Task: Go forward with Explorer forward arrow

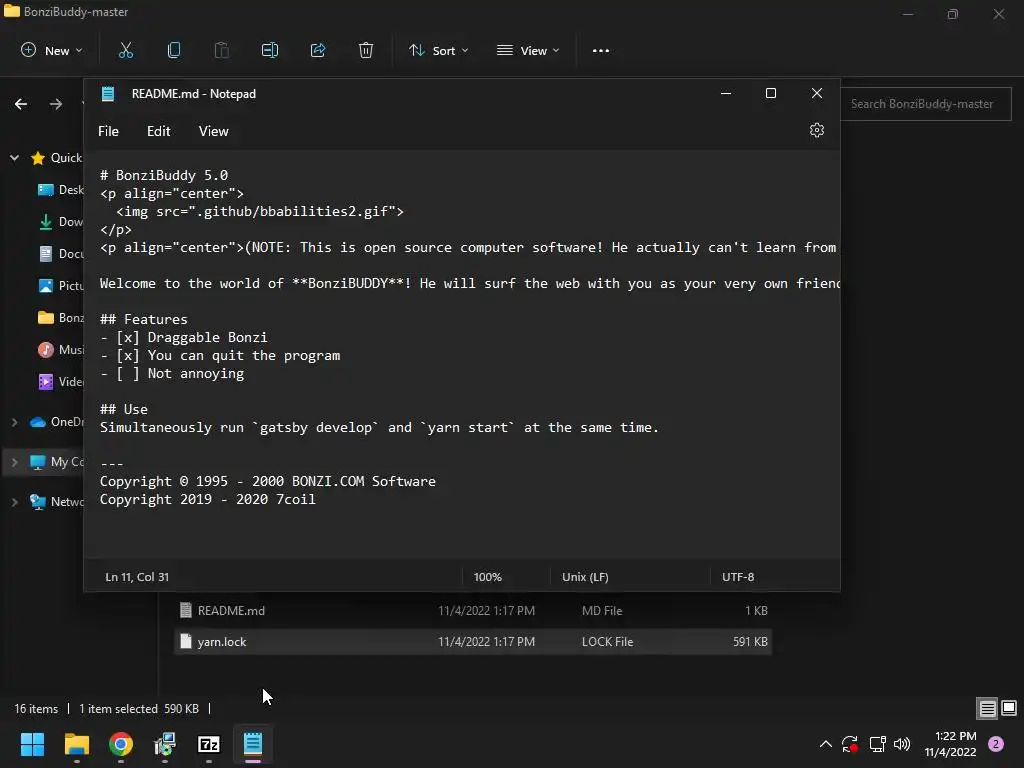Action: click(x=56, y=104)
